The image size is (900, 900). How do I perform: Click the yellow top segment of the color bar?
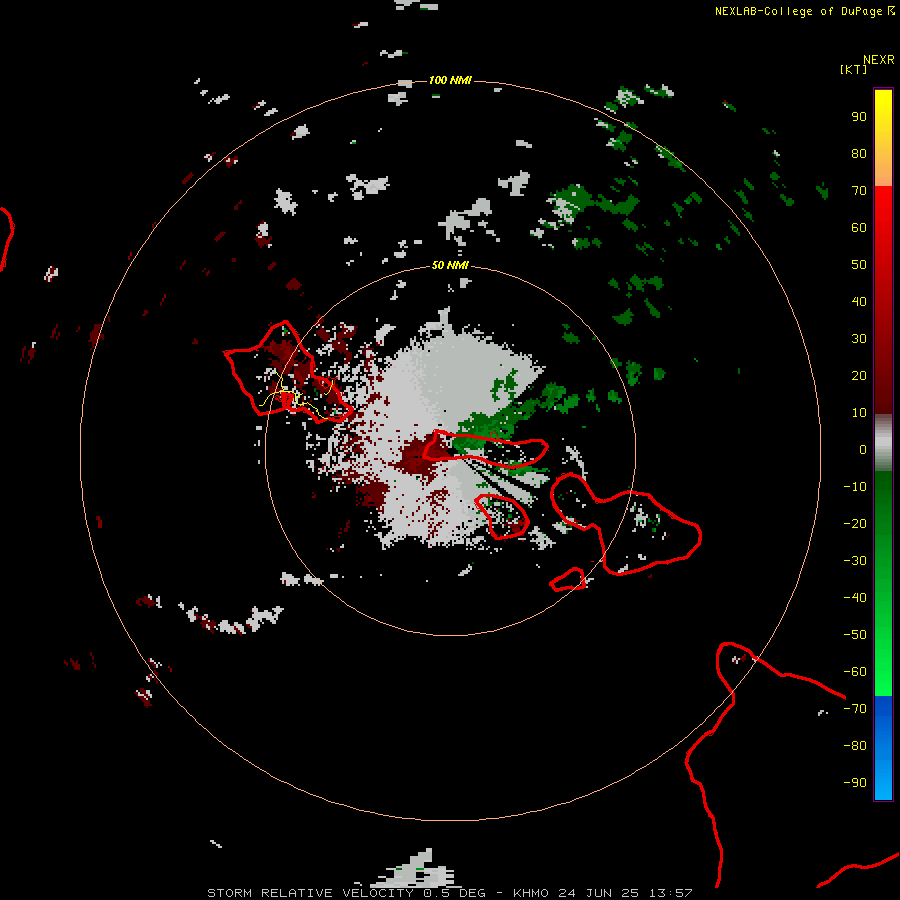[x=883, y=138]
